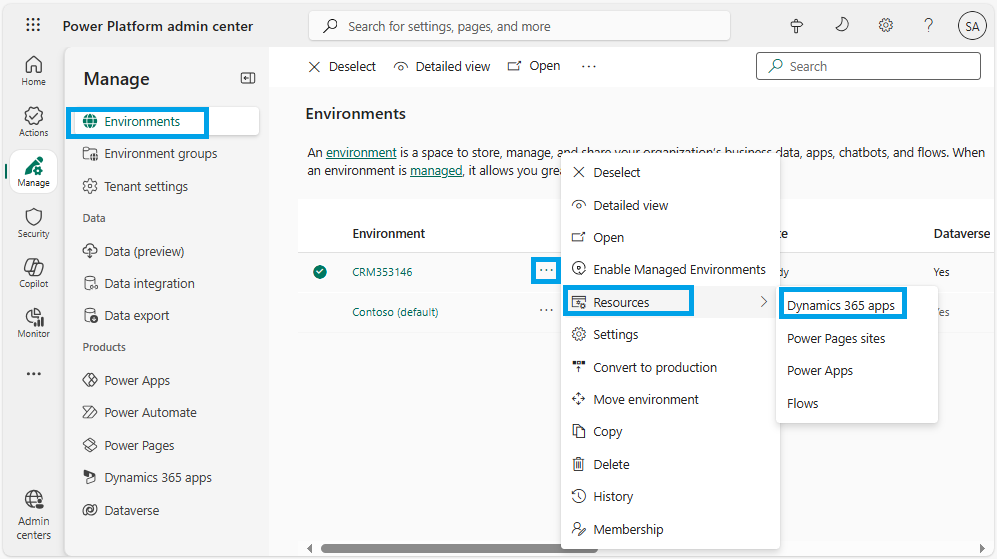Deselect the CRM353146 environment checkmark

coord(320,271)
